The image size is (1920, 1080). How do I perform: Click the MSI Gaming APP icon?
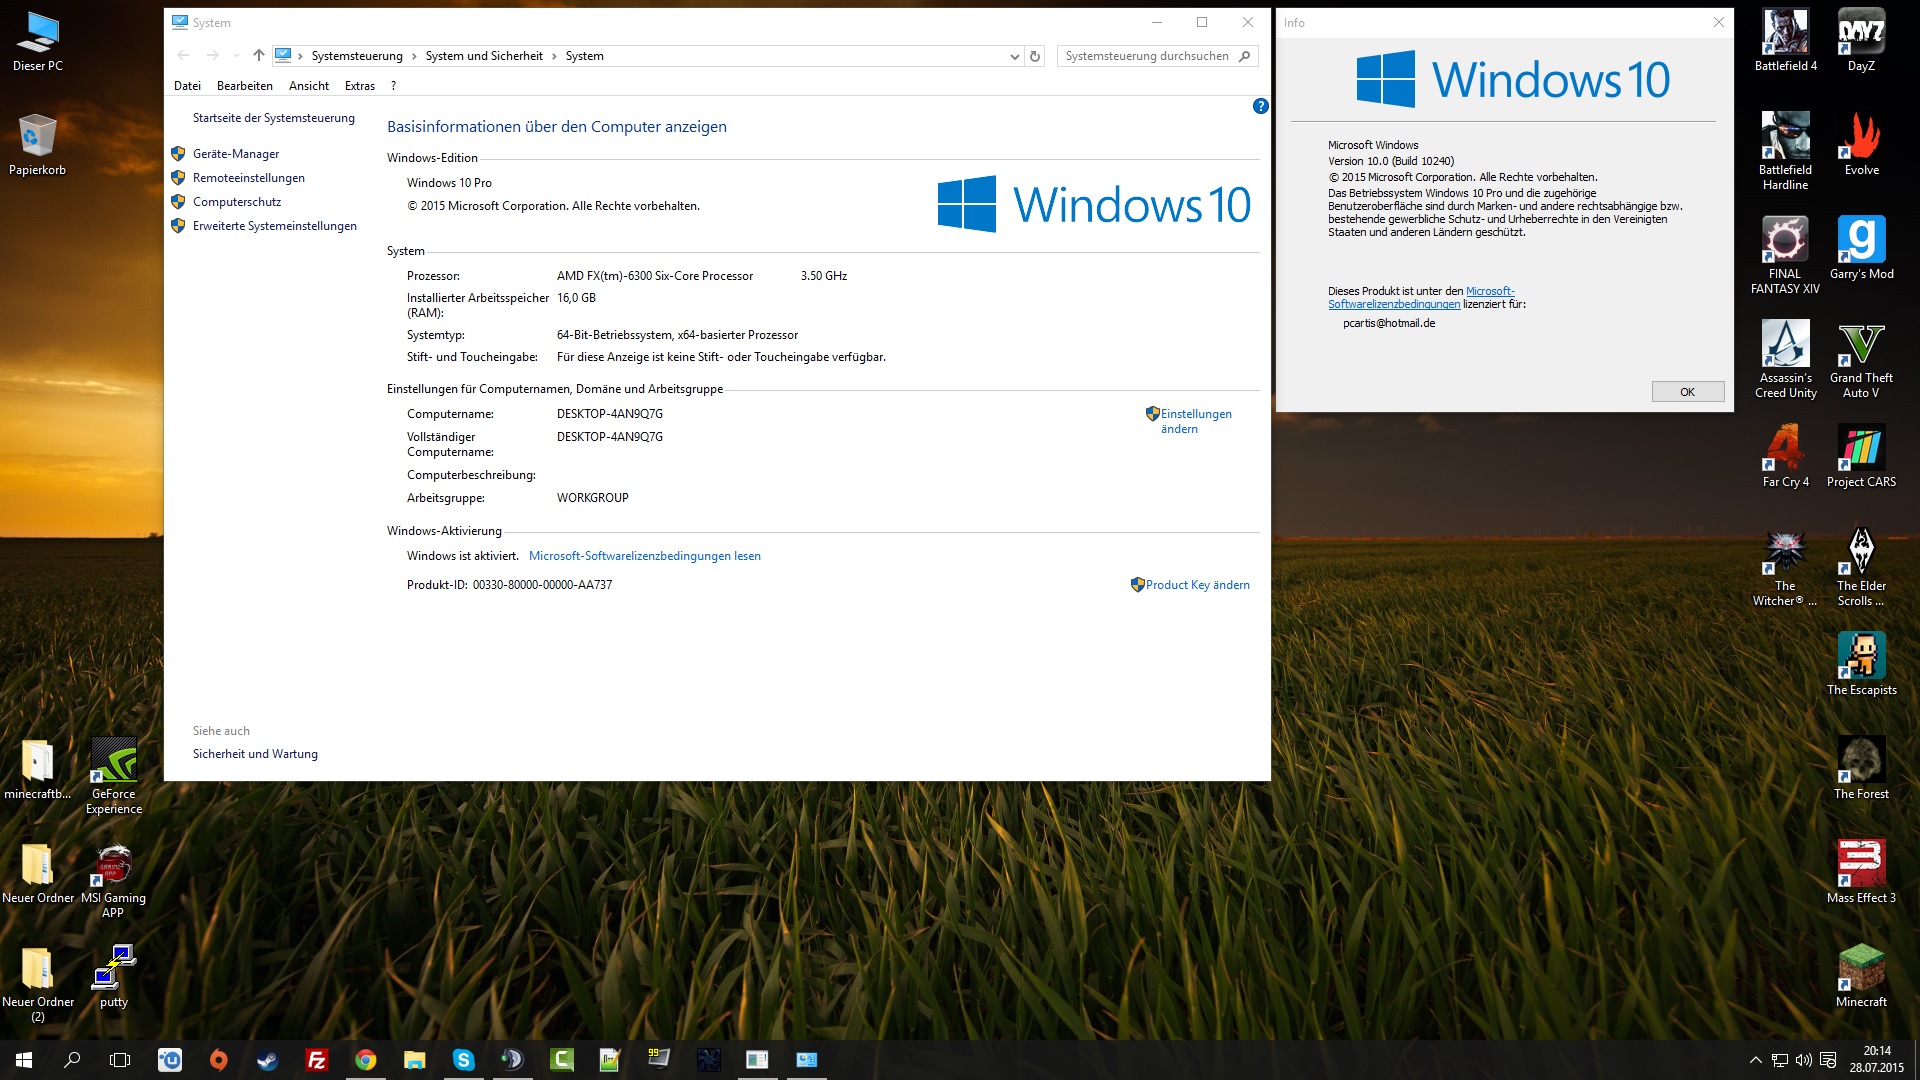pos(114,879)
